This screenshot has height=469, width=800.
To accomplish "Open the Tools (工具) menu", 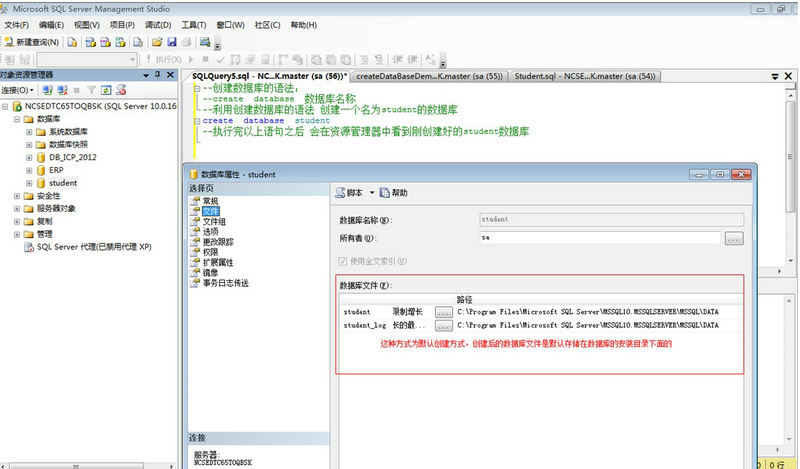I will 193,25.
